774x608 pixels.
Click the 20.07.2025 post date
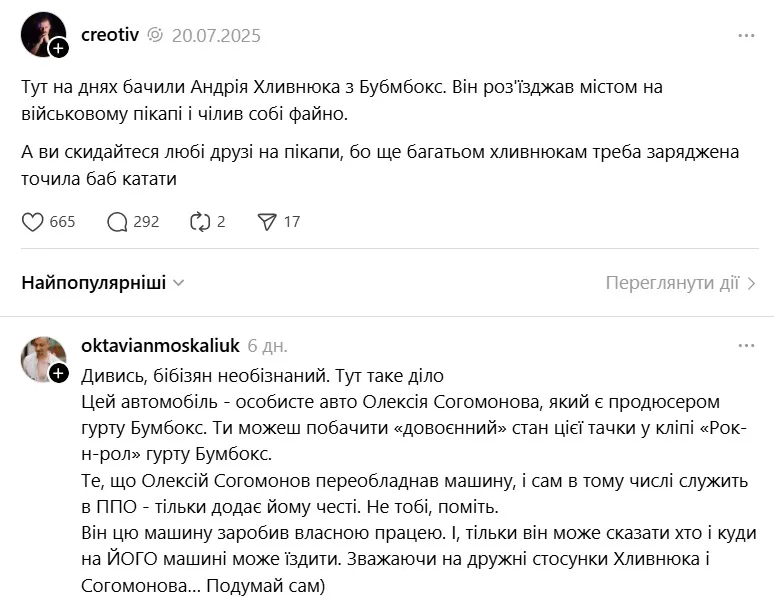(x=216, y=36)
